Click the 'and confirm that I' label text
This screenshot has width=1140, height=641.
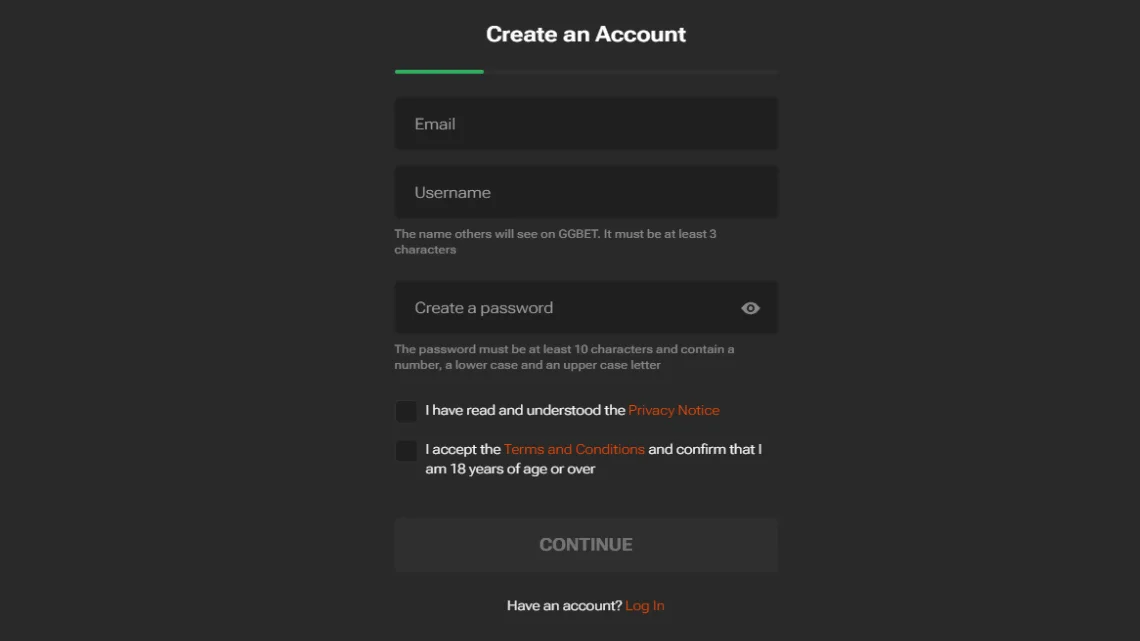[x=705, y=449]
